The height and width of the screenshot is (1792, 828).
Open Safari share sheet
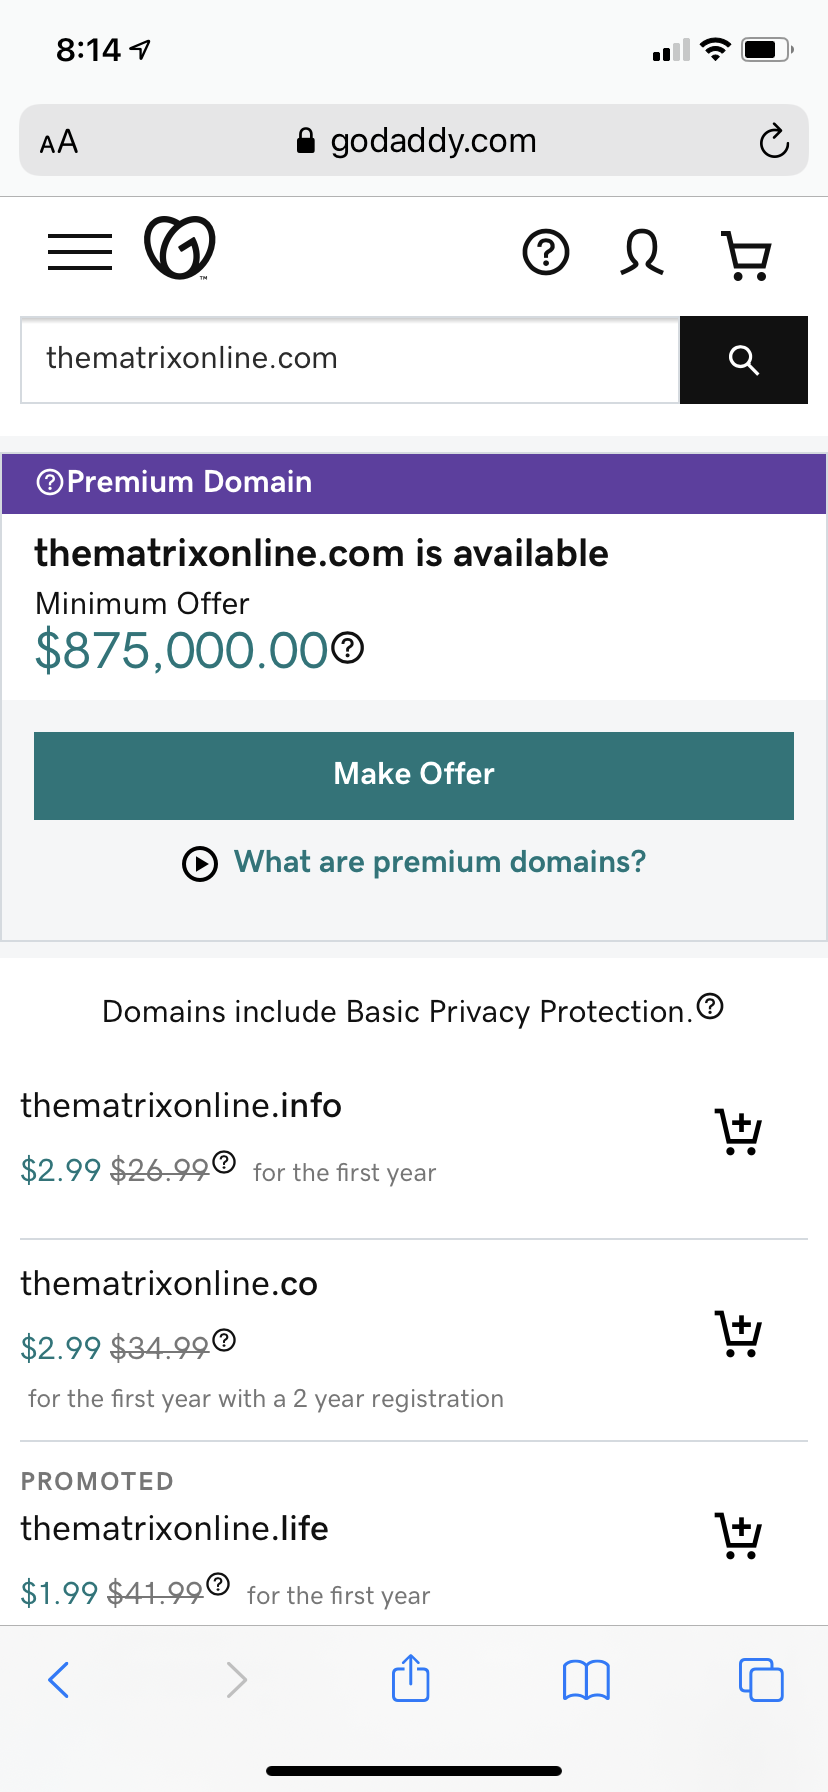(x=410, y=1679)
